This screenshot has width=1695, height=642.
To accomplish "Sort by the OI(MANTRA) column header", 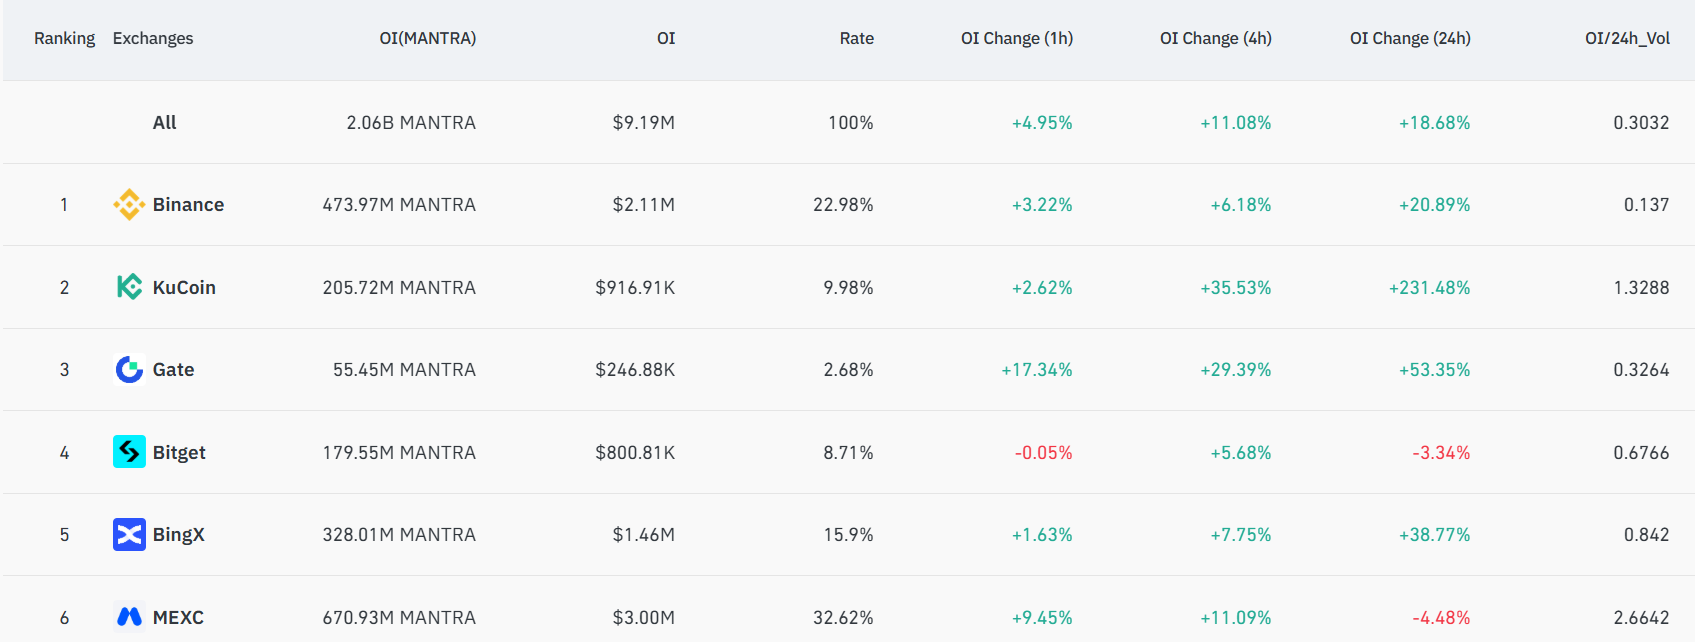I will [x=427, y=38].
